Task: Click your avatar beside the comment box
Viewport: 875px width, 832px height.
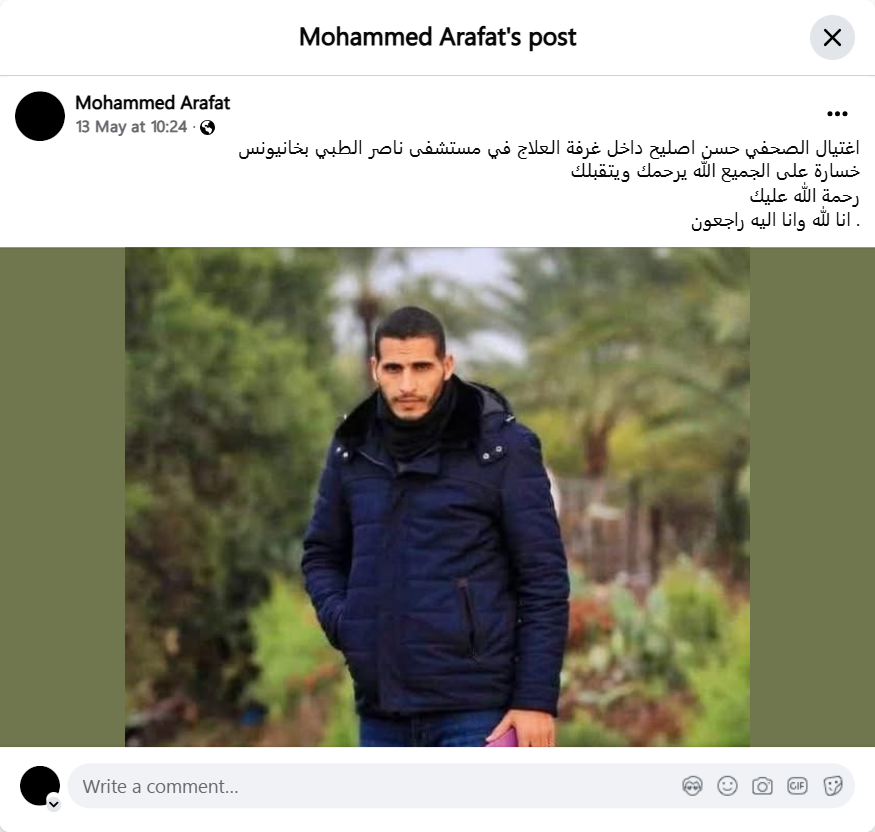Action: click(x=40, y=786)
